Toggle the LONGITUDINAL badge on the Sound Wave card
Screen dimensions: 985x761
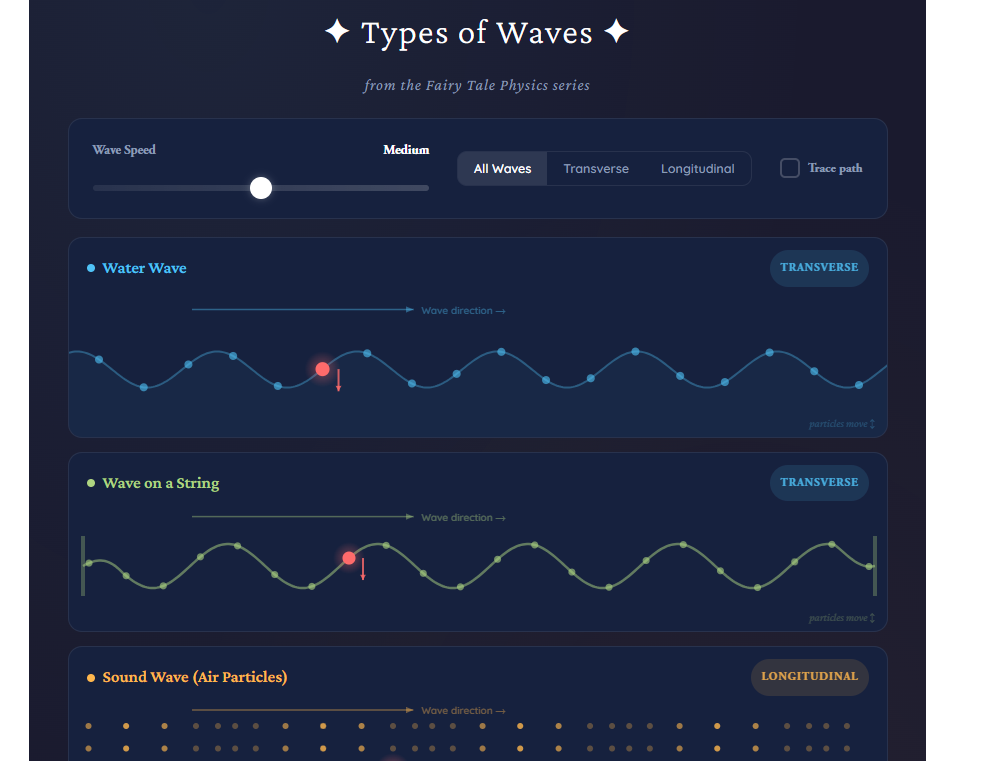click(x=809, y=677)
